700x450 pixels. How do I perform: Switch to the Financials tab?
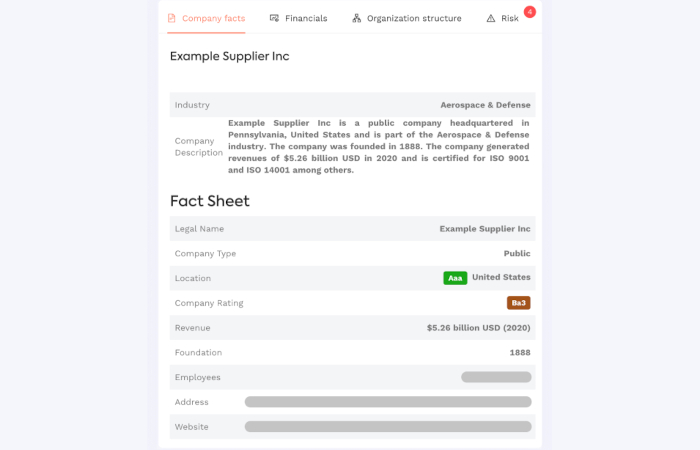coord(298,18)
